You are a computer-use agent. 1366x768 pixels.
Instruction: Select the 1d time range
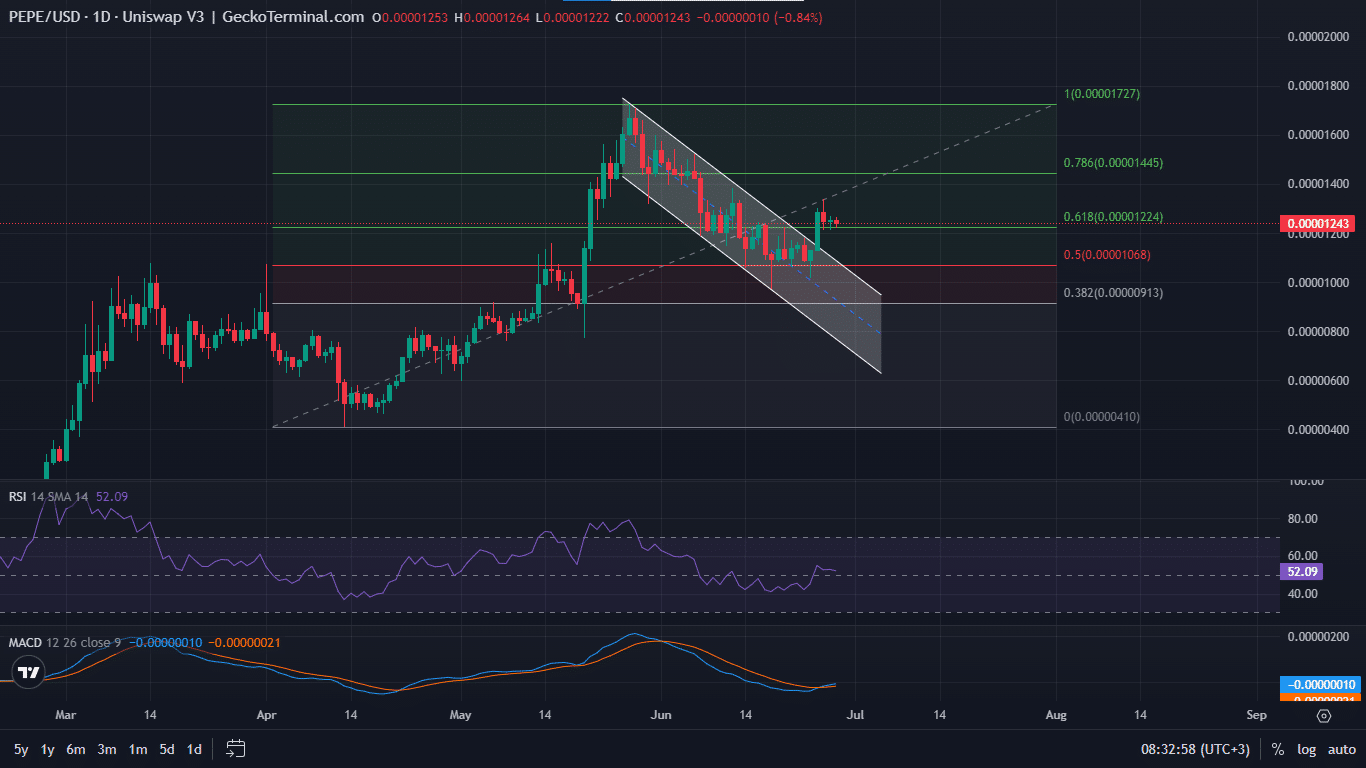(x=194, y=749)
